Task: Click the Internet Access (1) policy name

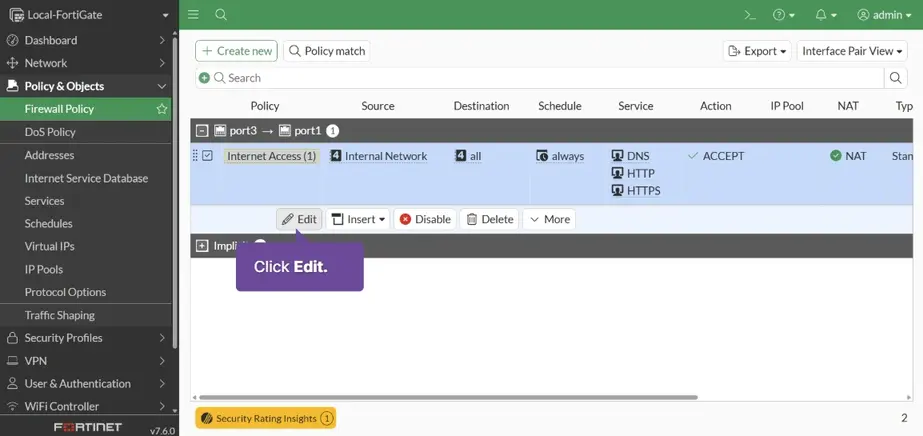Action: point(271,157)
